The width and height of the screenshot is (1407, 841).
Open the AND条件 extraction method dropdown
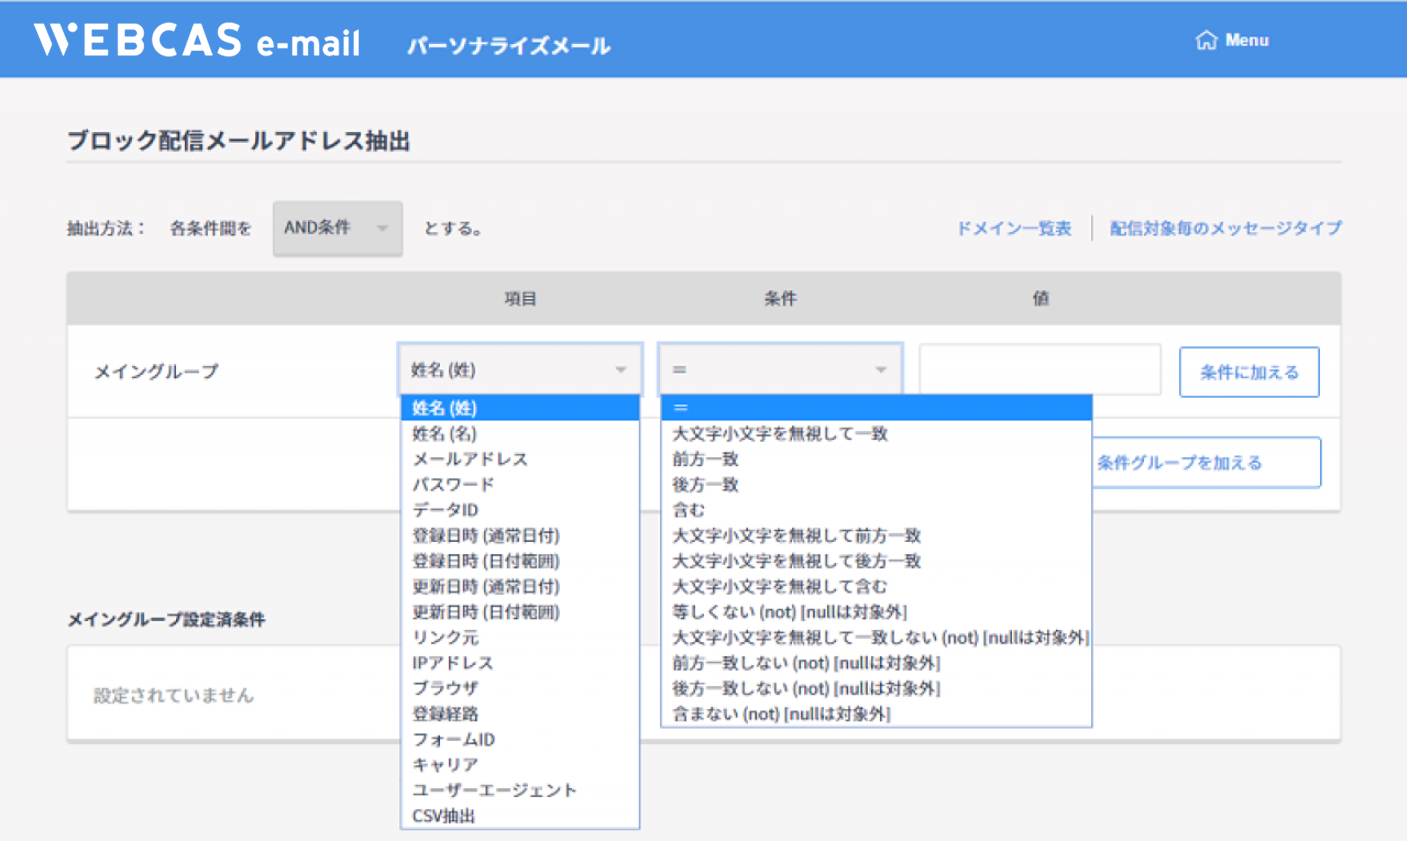pyautogui.click(x=337, y=228)
